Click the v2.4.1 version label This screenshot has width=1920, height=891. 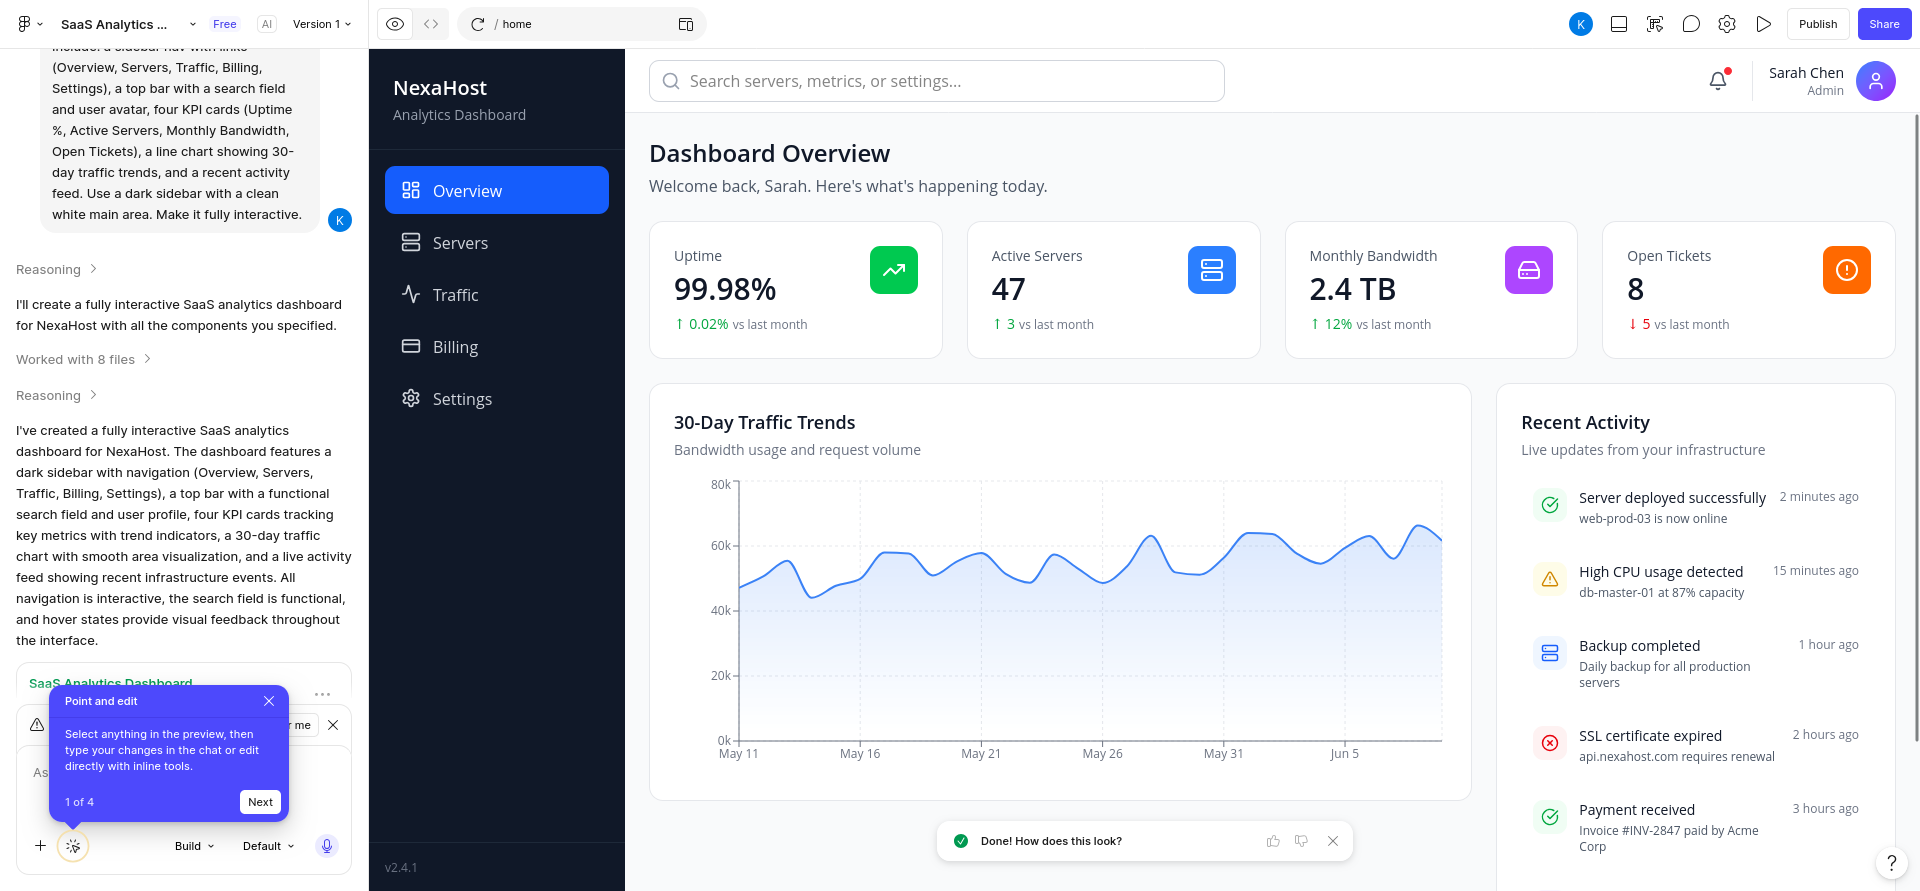pyautogui.click(x=401, y=867)
